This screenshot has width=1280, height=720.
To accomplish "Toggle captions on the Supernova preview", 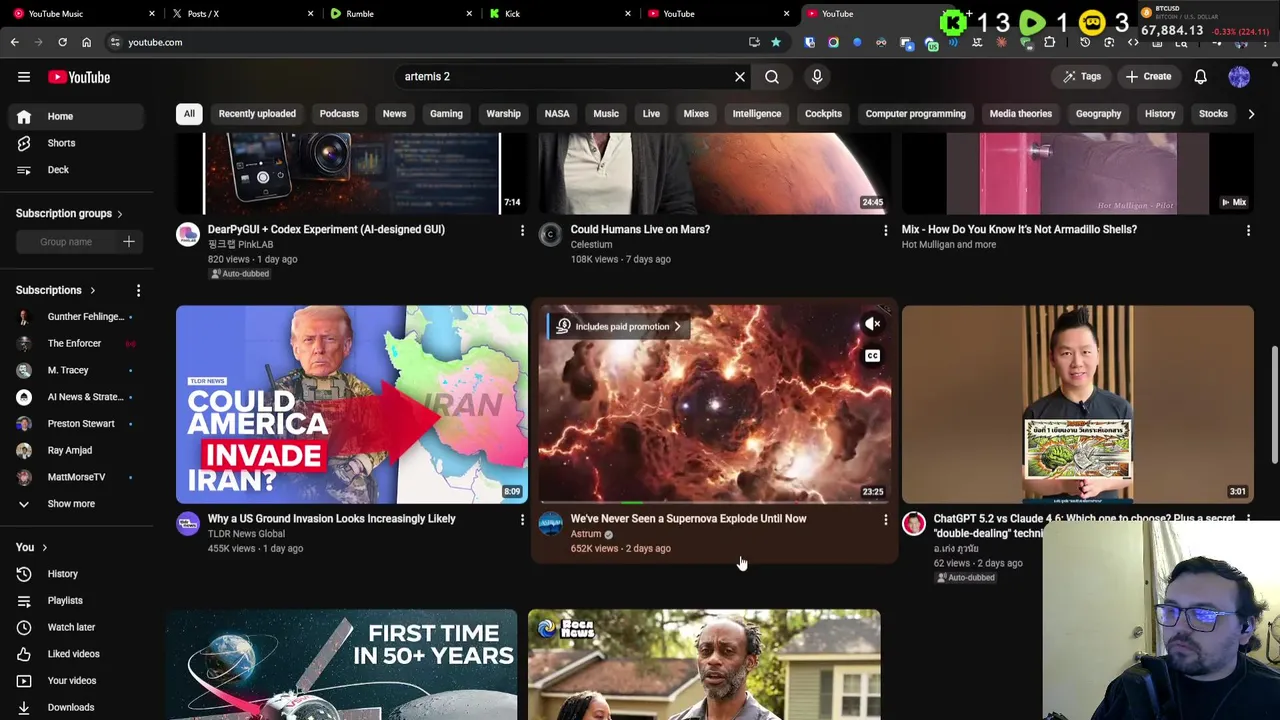I will point(873,356).
